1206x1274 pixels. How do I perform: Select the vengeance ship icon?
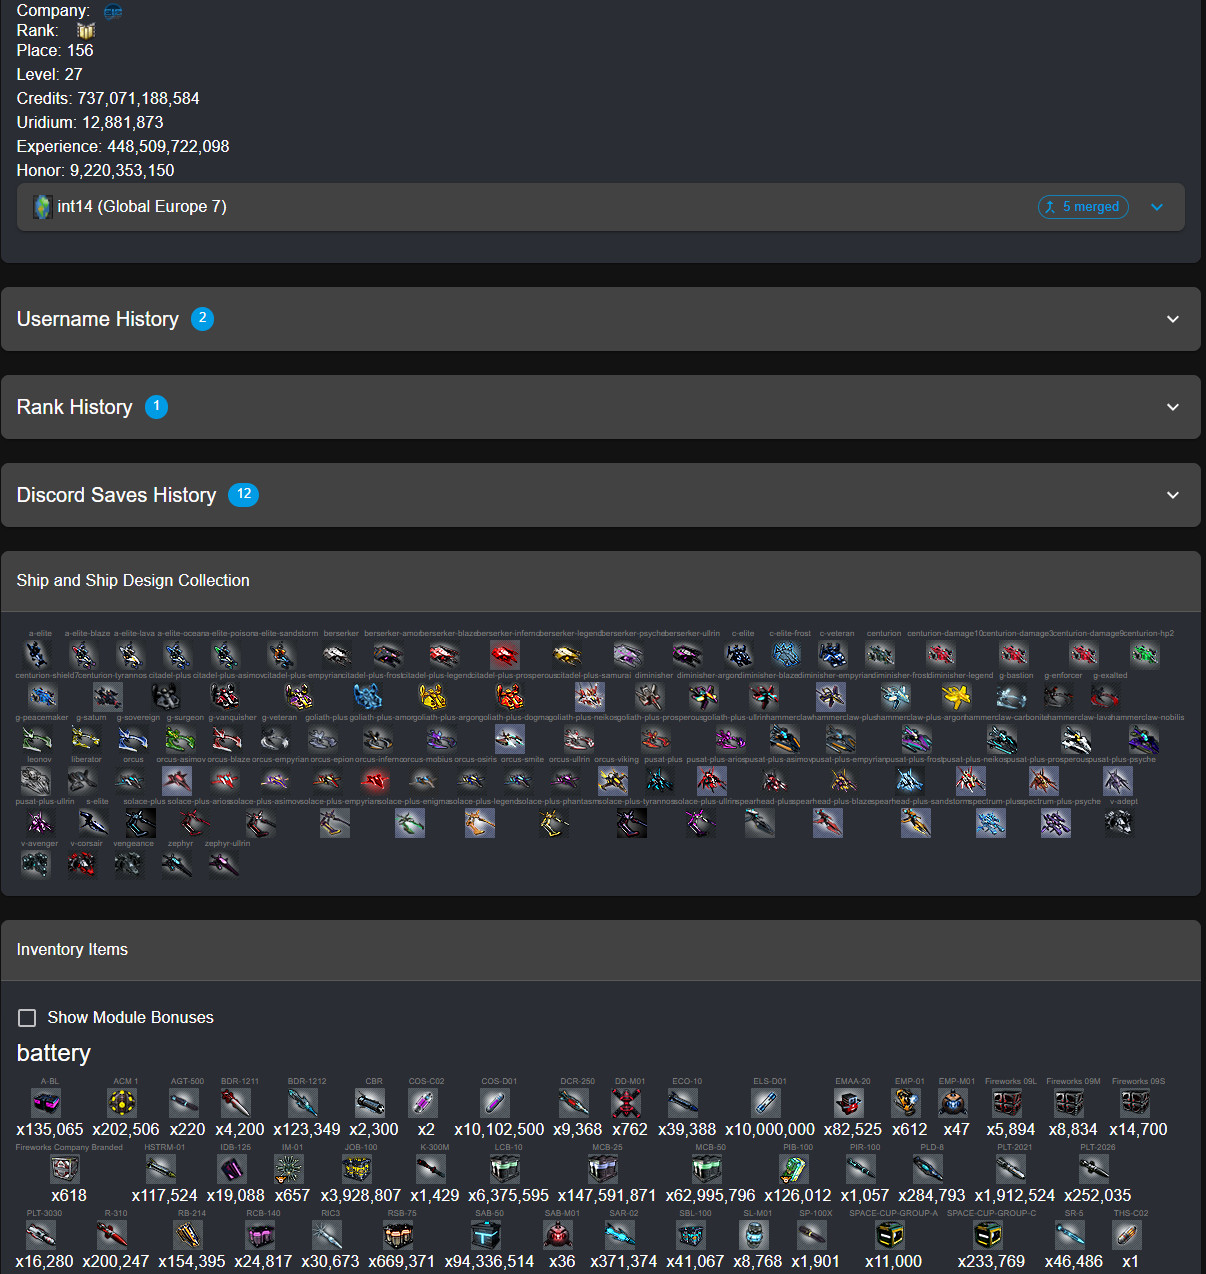click(x=129, y=864)
